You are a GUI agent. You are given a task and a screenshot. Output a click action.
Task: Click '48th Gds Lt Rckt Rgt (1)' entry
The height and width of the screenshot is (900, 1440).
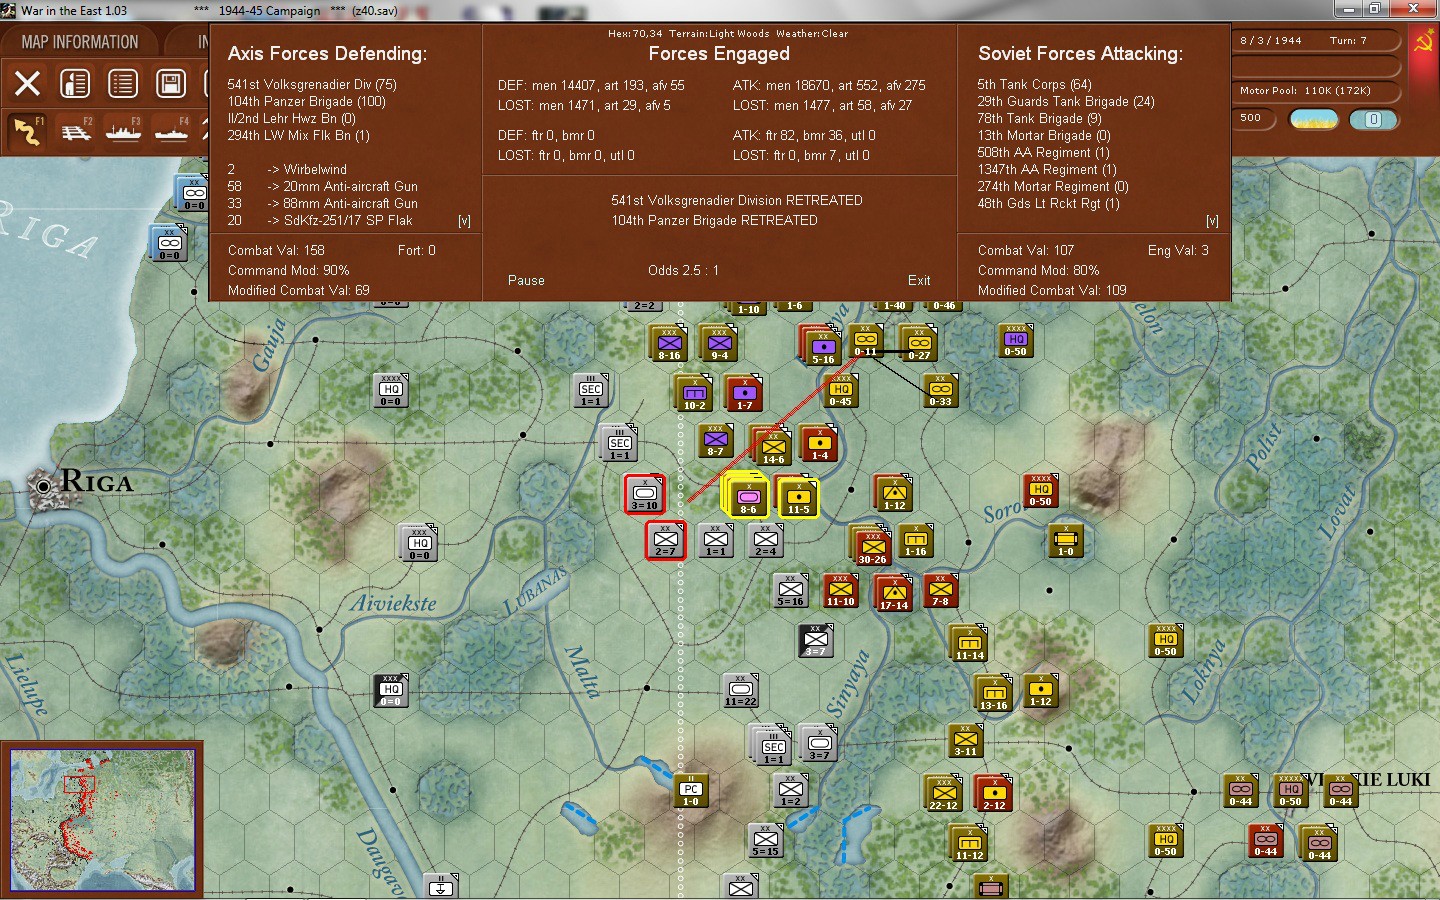[x=1048, y=204]
